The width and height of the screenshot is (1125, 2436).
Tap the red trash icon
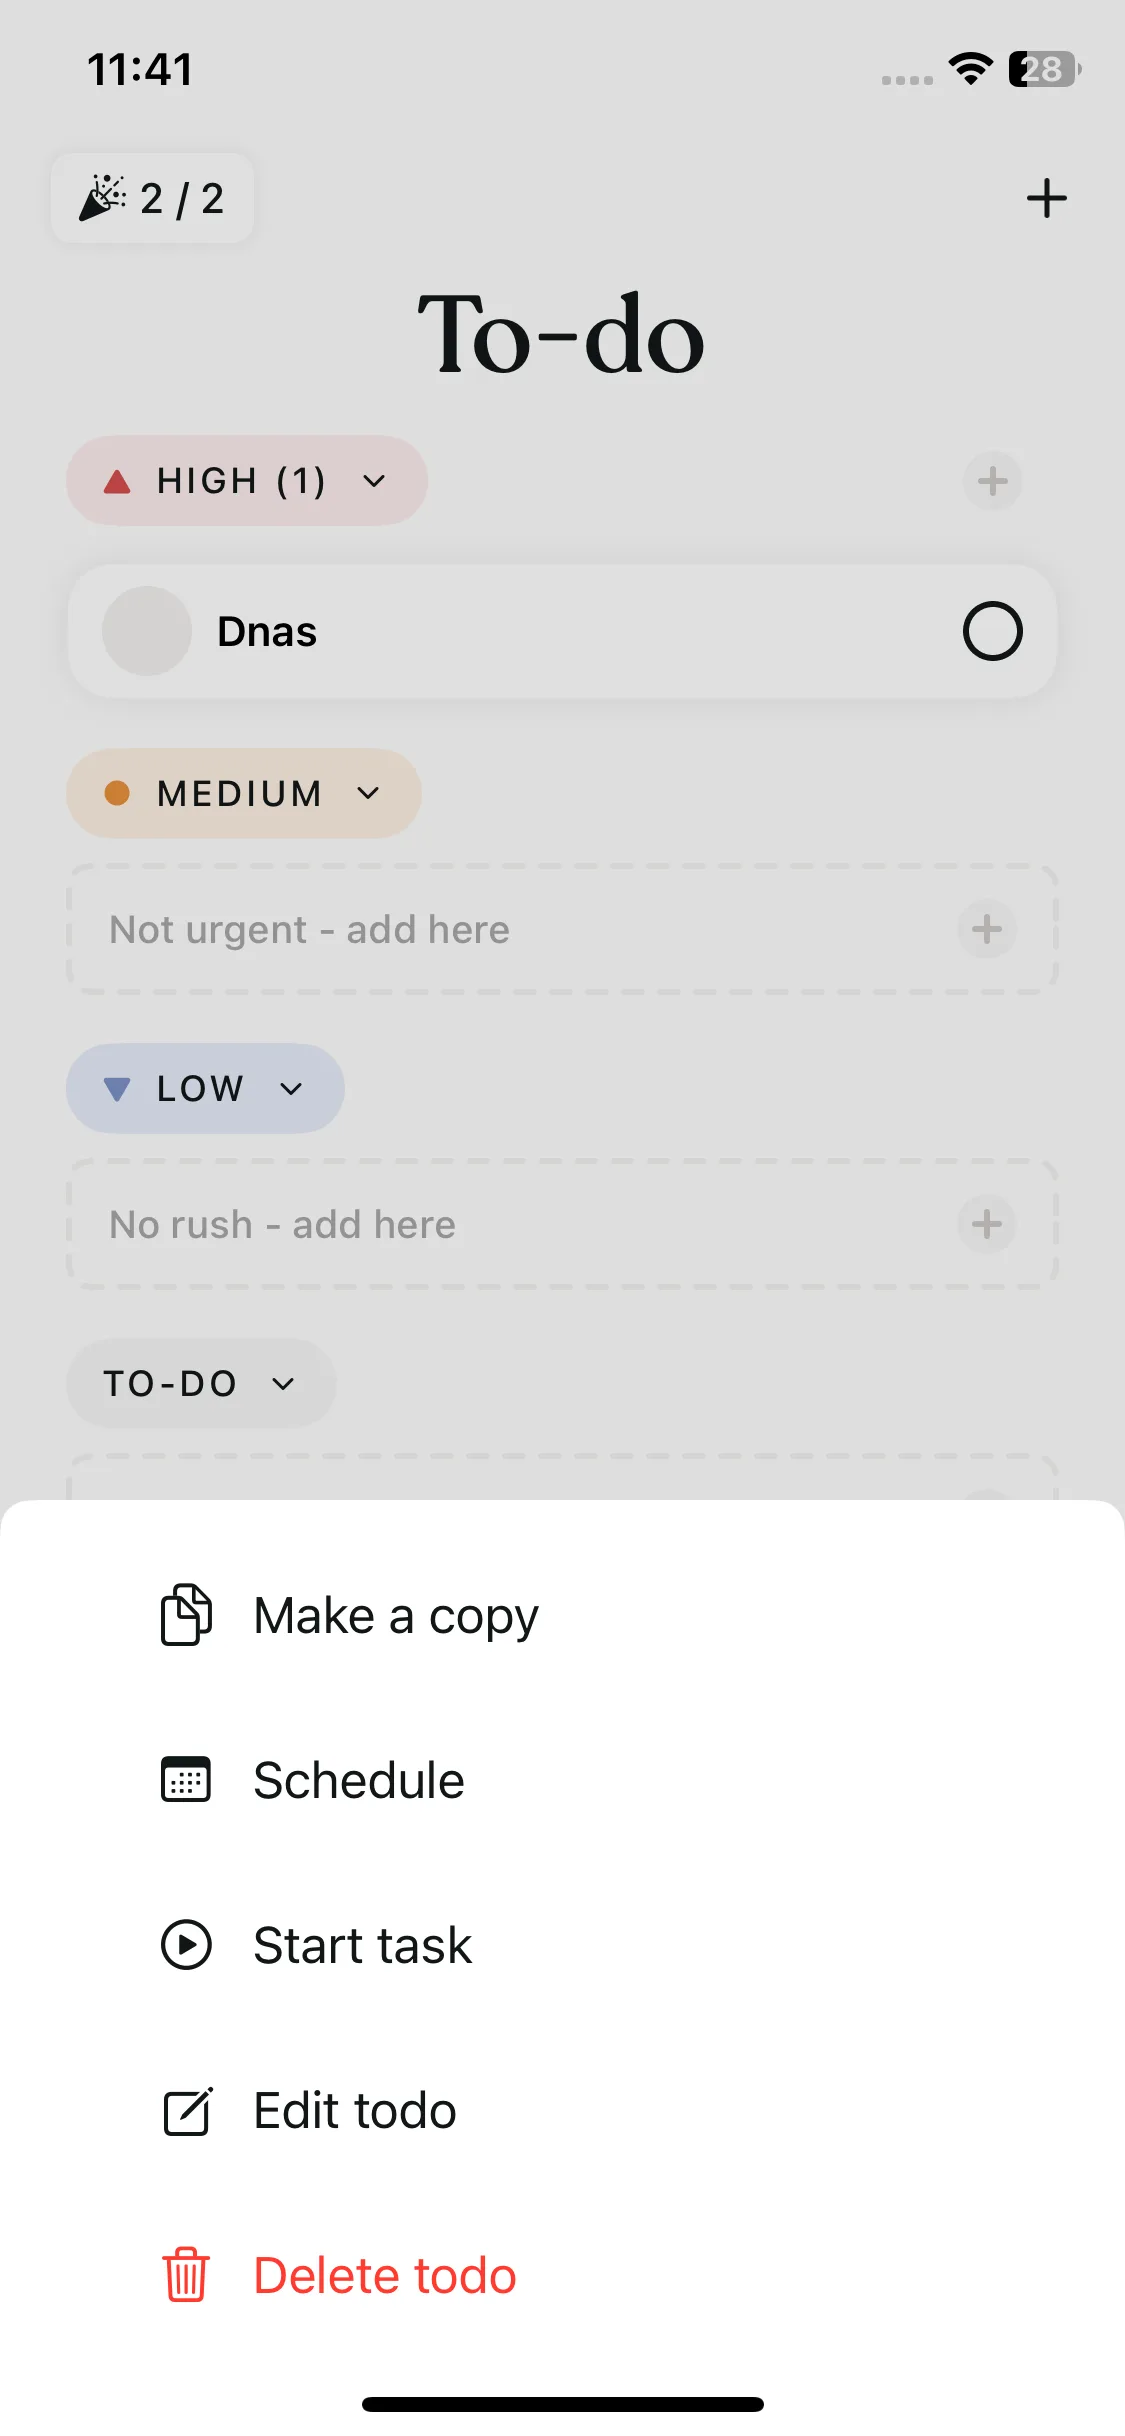pos(186,2275)
